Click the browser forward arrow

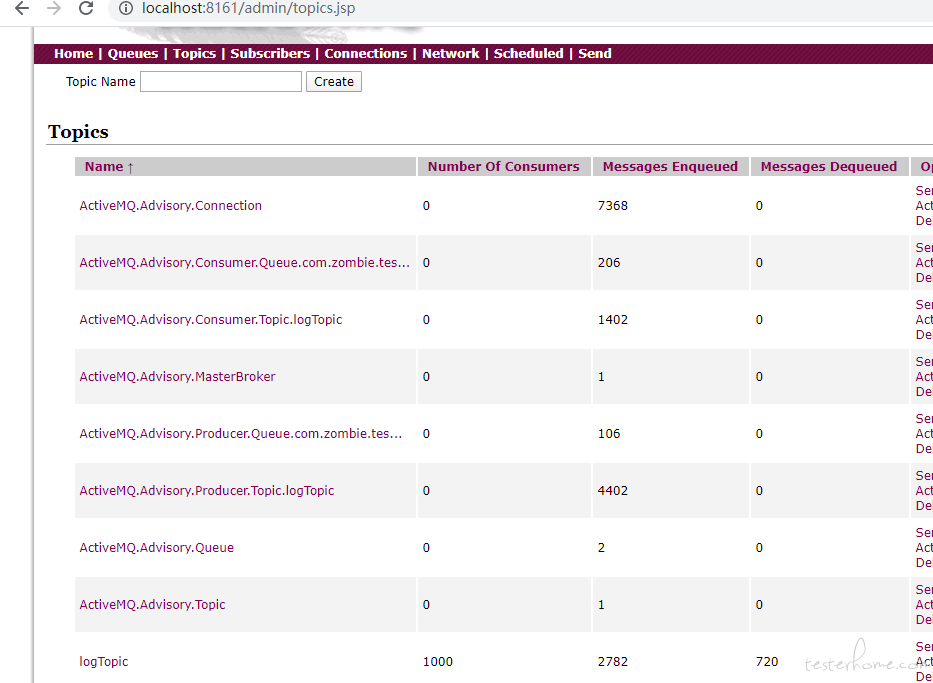pyautogui.click(x=54, y=9)
